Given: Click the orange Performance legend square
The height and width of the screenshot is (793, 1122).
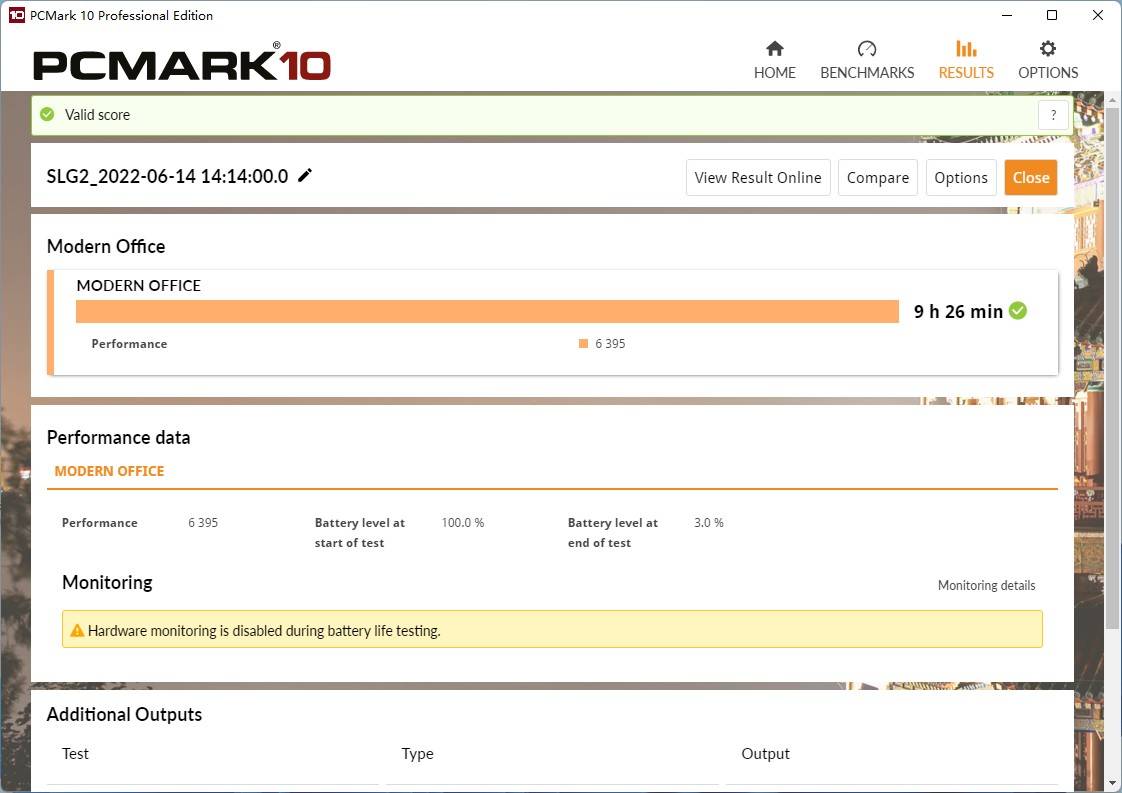Looking at the screenshot, I should pos(583,344).
